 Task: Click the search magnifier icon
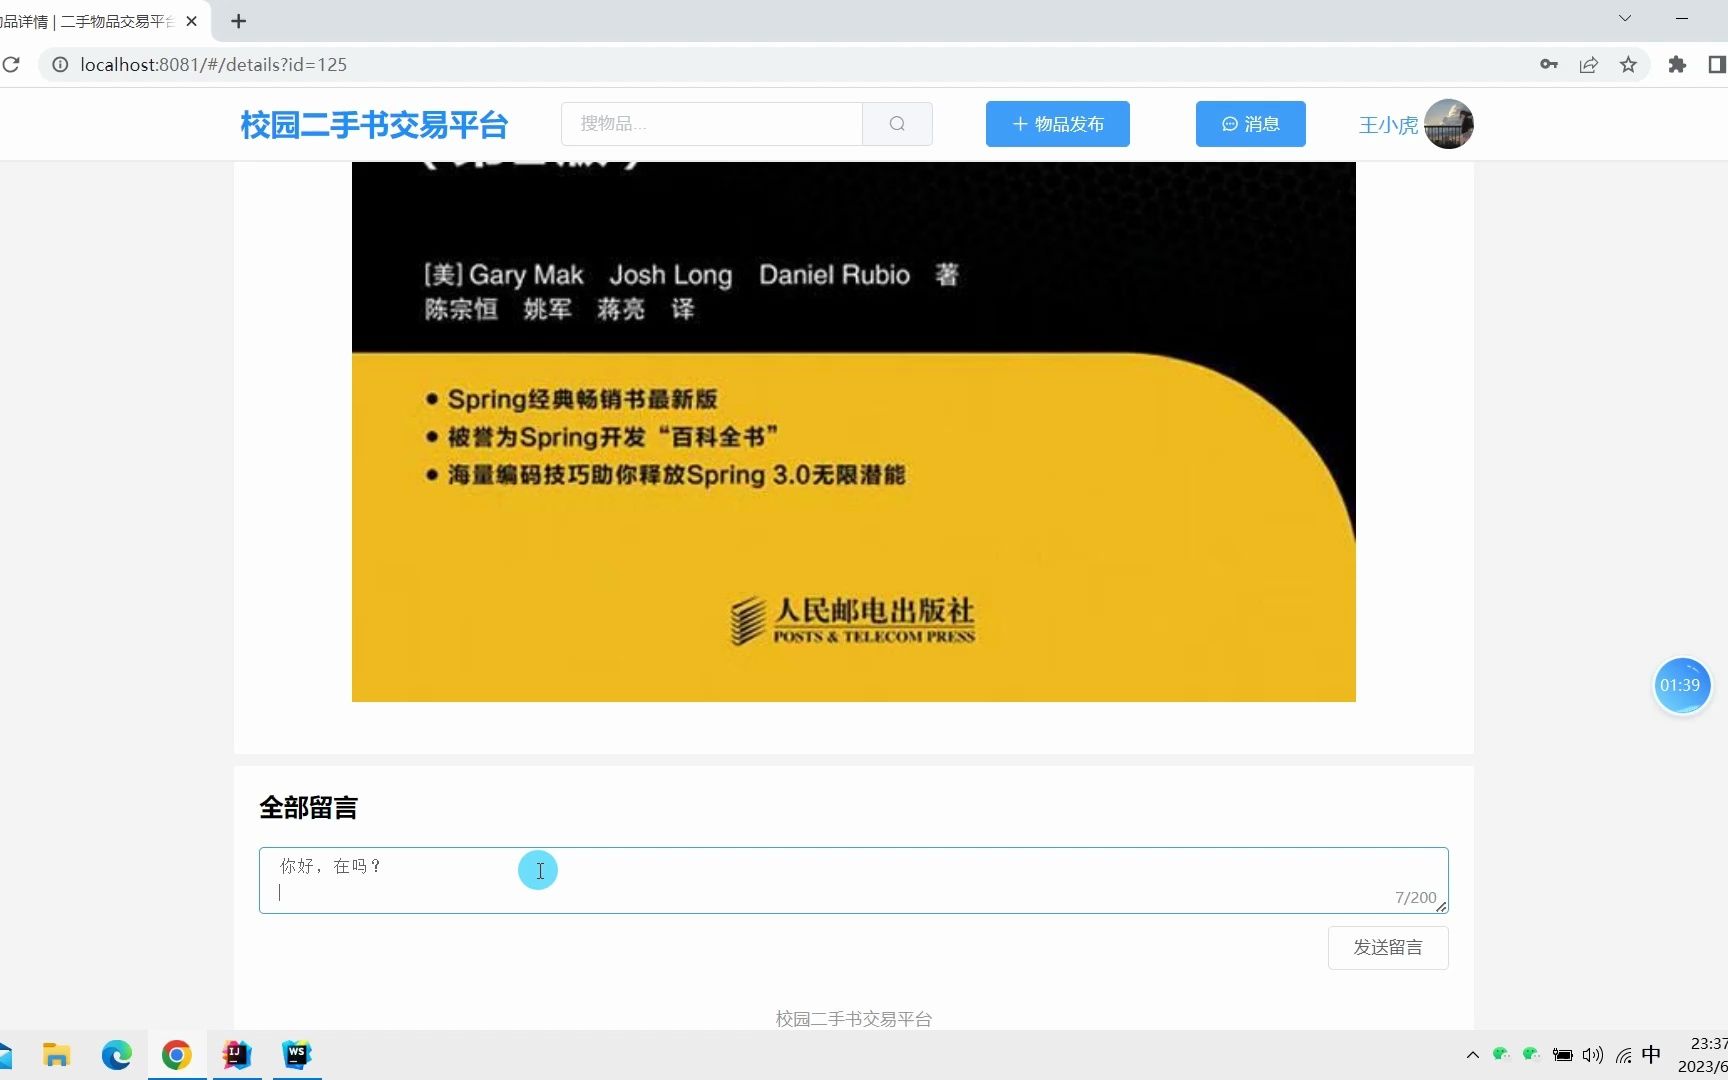(896, 123)
